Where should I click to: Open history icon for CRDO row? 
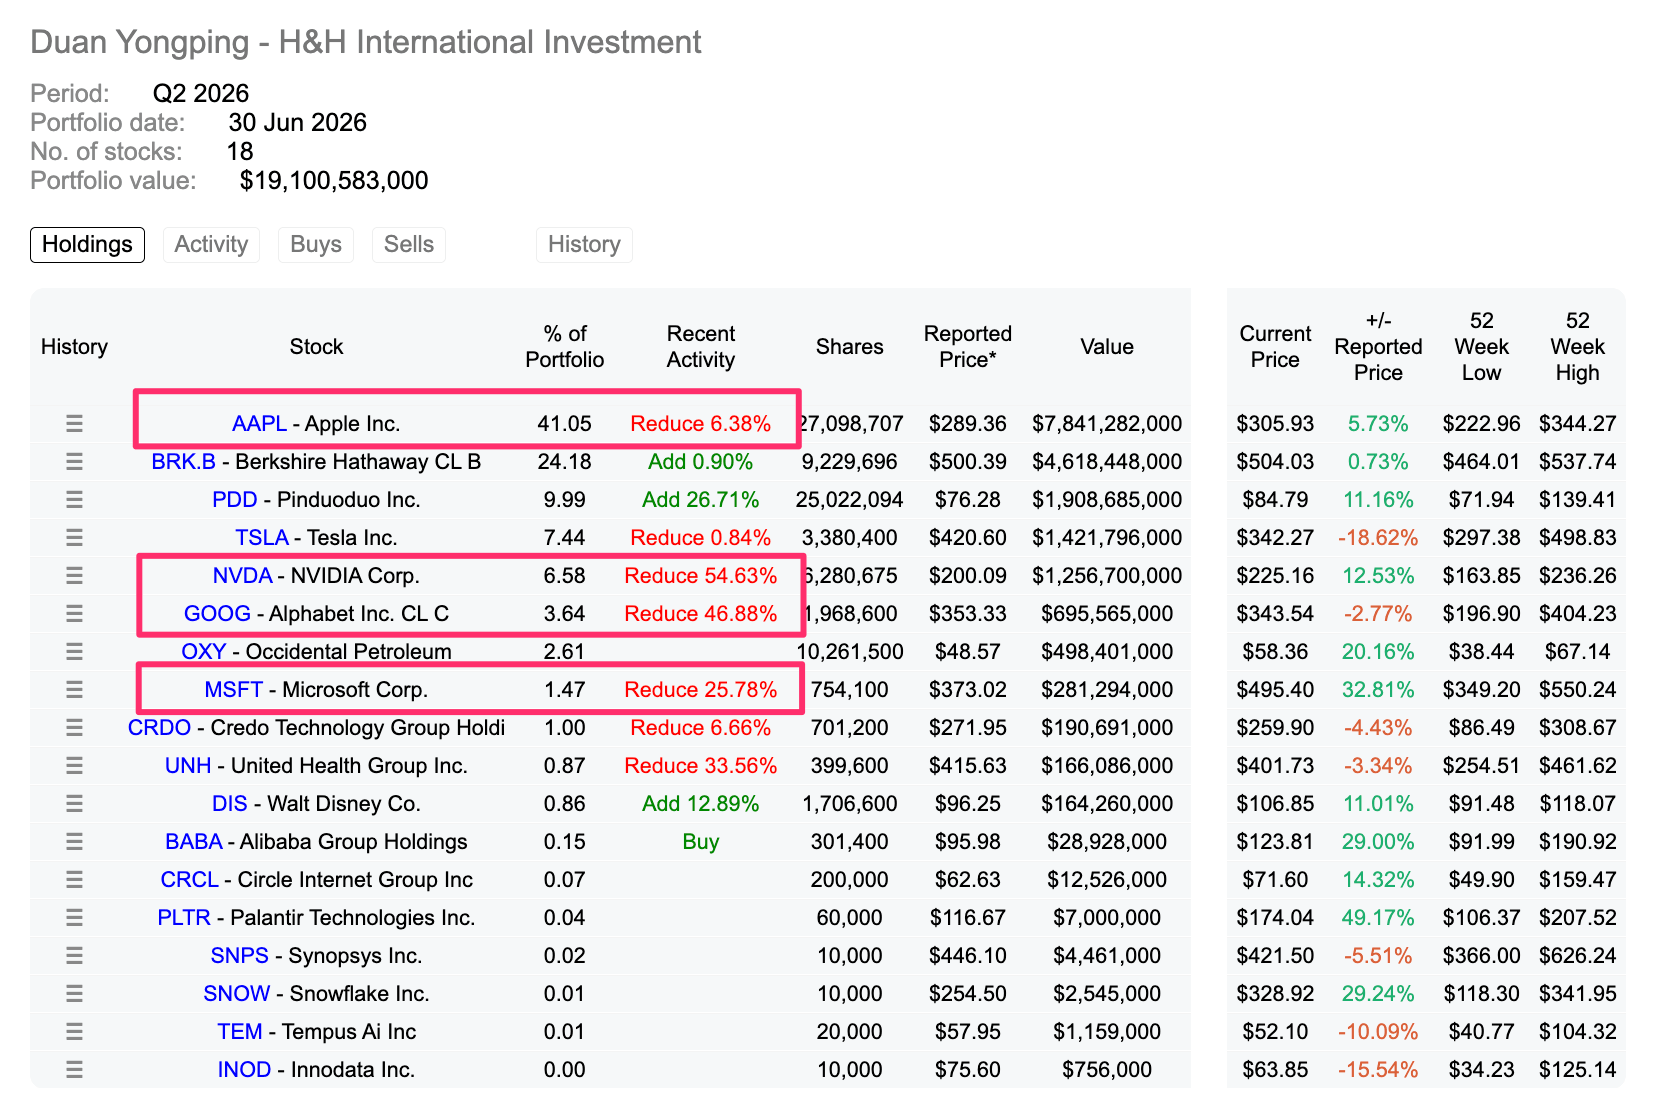click(x=74, y=728)
